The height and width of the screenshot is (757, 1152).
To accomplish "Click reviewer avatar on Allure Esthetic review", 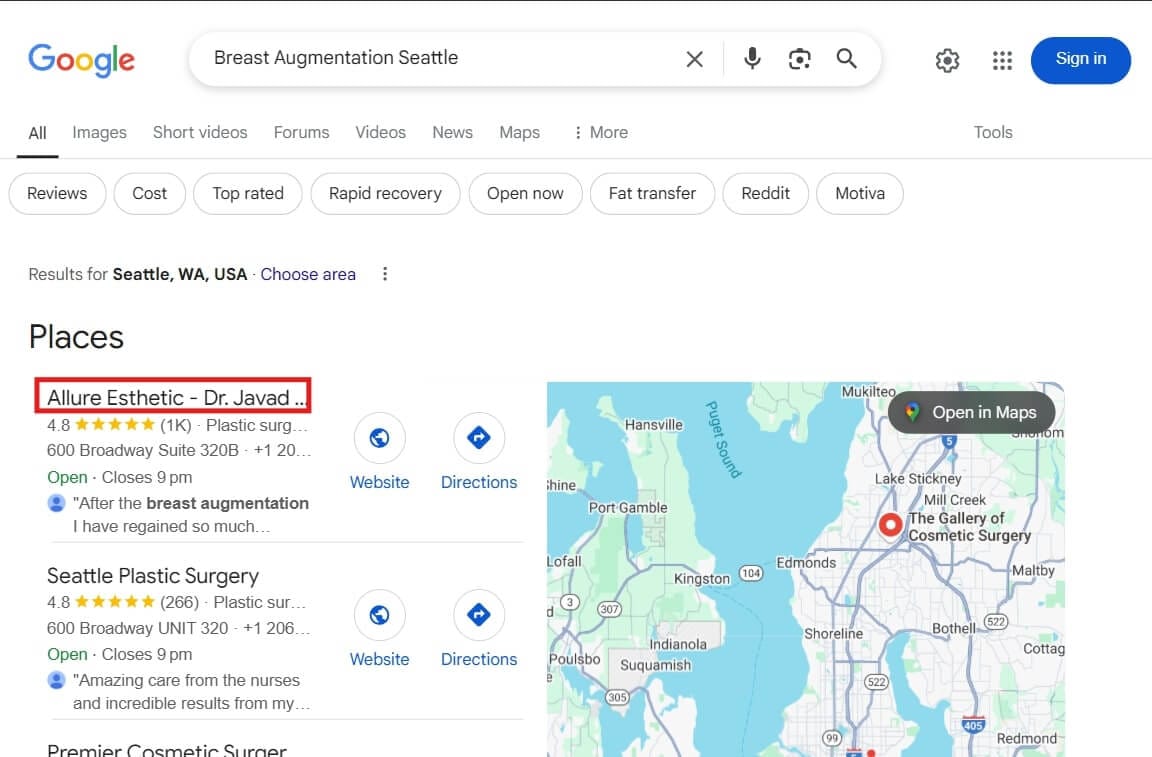I will (57, 503).
